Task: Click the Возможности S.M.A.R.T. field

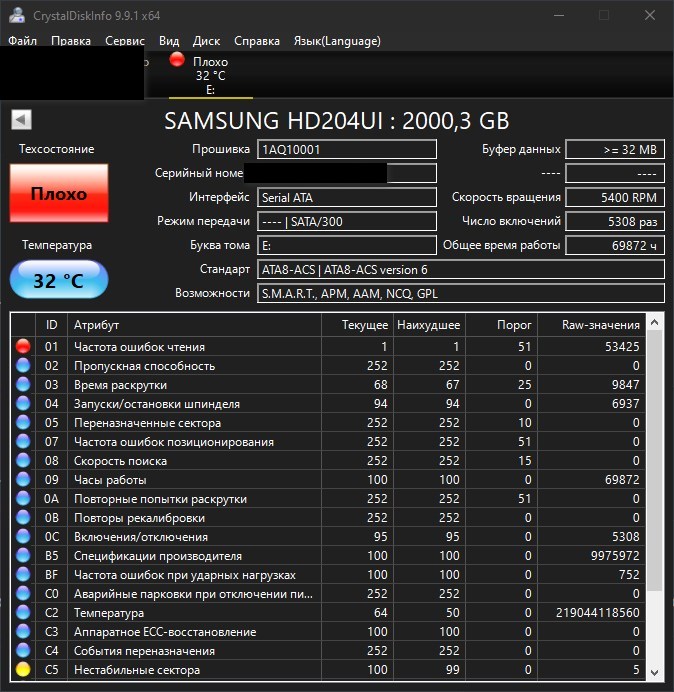Action: 461,293
